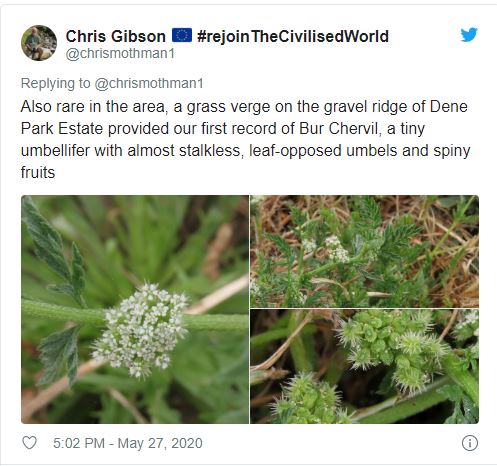Image resolution: width=497 pixels, height=466 pixels.
Task: Click the Twitter bird logo
Action: [469, 35]
